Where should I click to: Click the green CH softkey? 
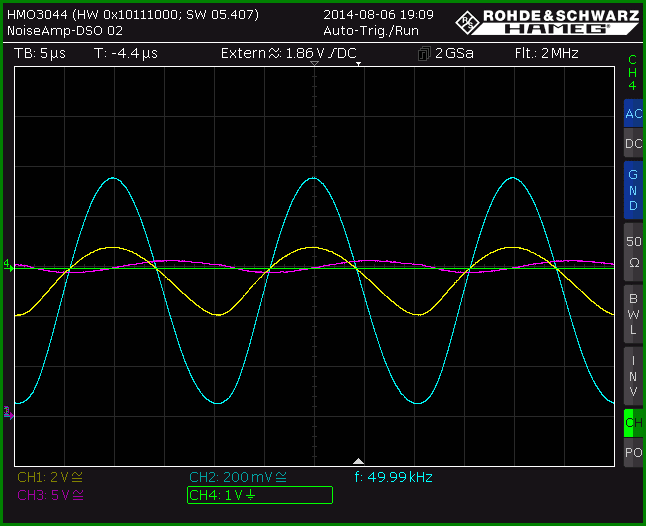[x=633, y=423]
